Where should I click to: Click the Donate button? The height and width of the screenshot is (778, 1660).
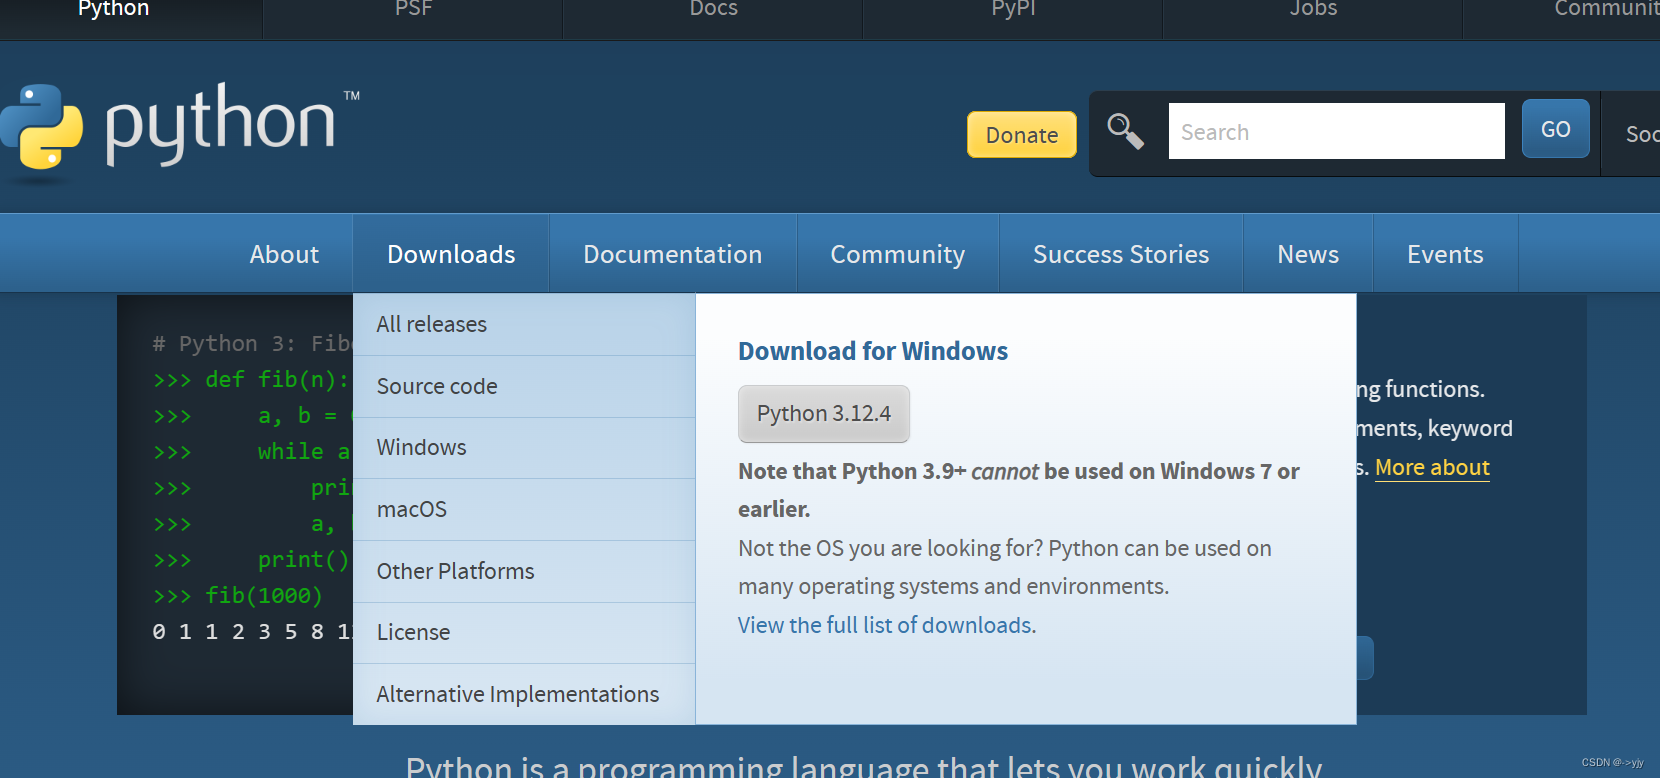tap(1022, 135)
